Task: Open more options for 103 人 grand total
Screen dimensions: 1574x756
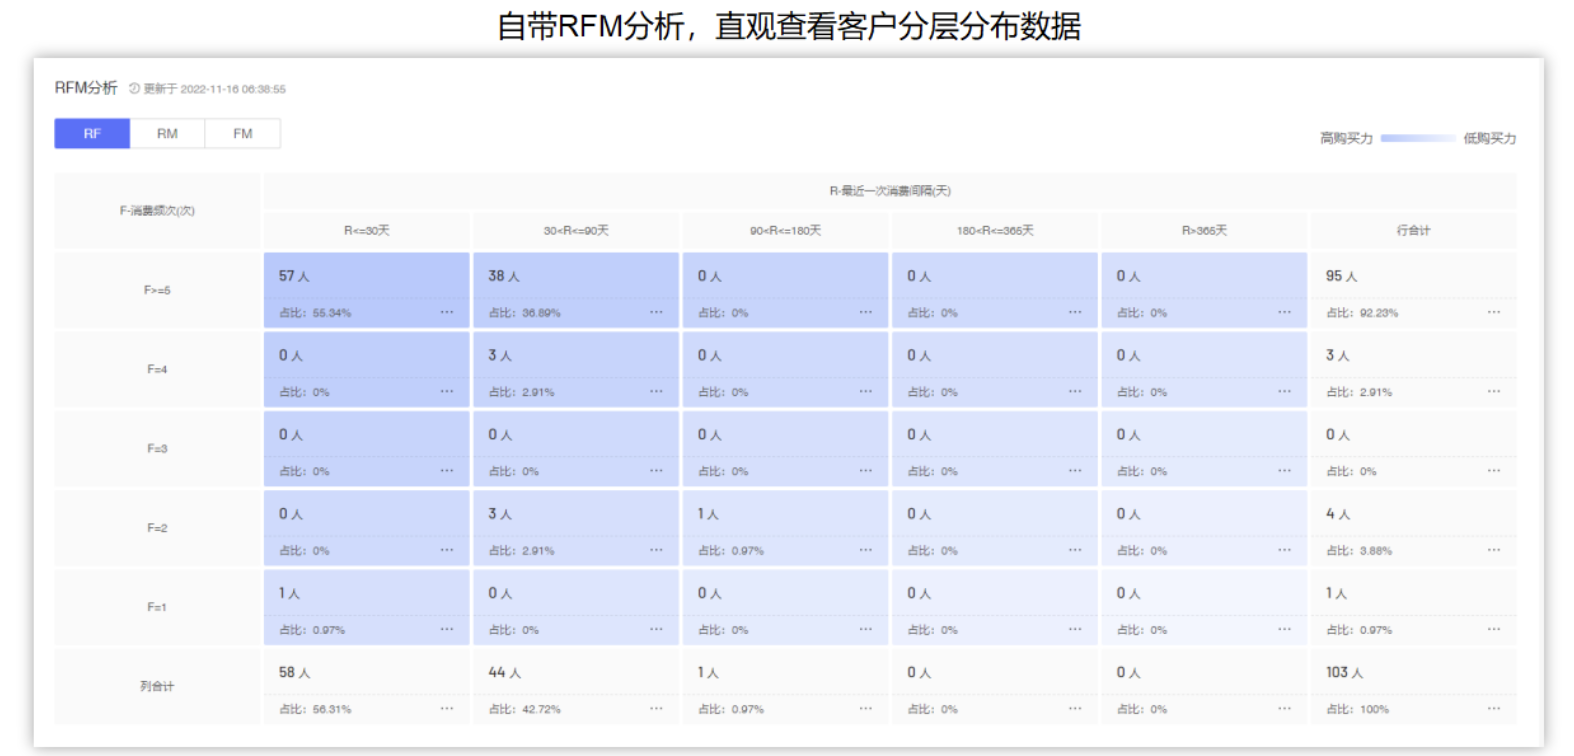Action: point(1494,708)
